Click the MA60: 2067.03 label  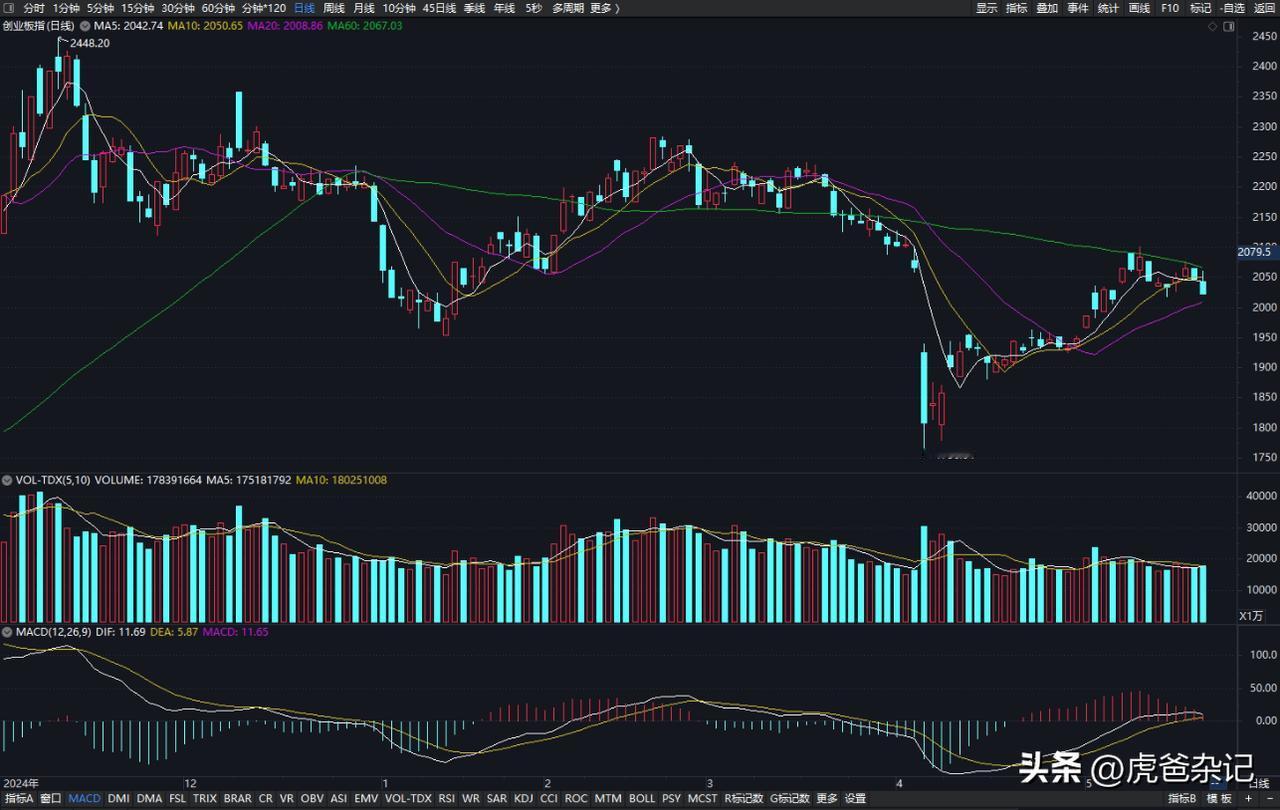pos(365,25)
